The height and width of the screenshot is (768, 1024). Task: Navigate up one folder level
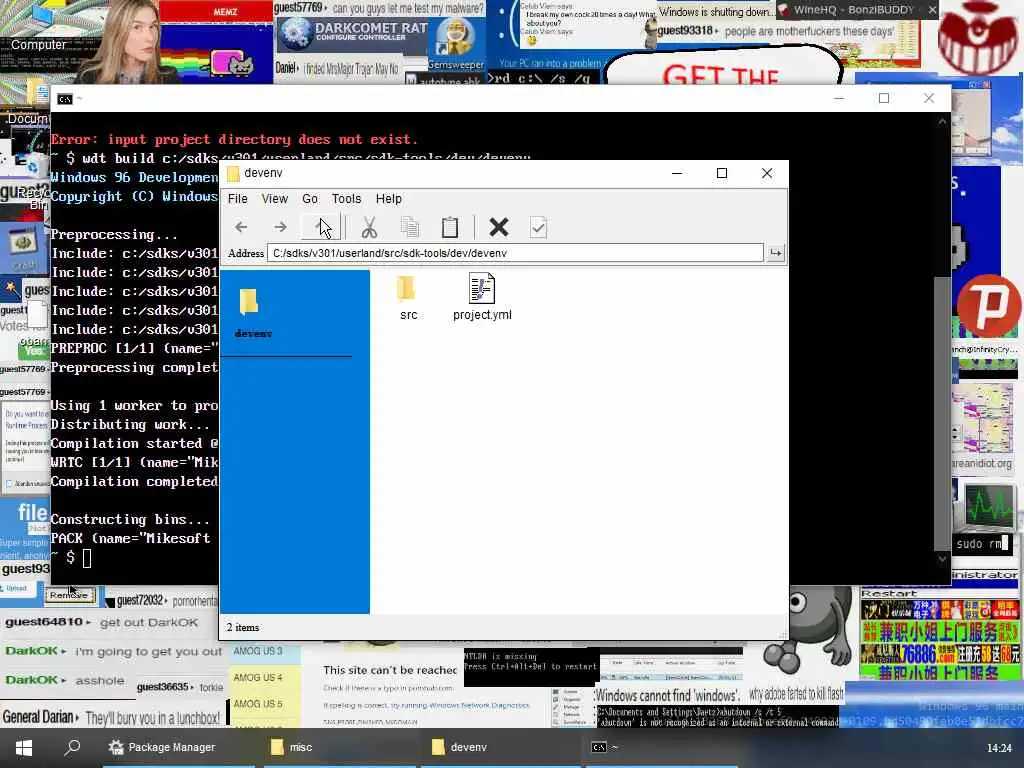click(320, 227)
